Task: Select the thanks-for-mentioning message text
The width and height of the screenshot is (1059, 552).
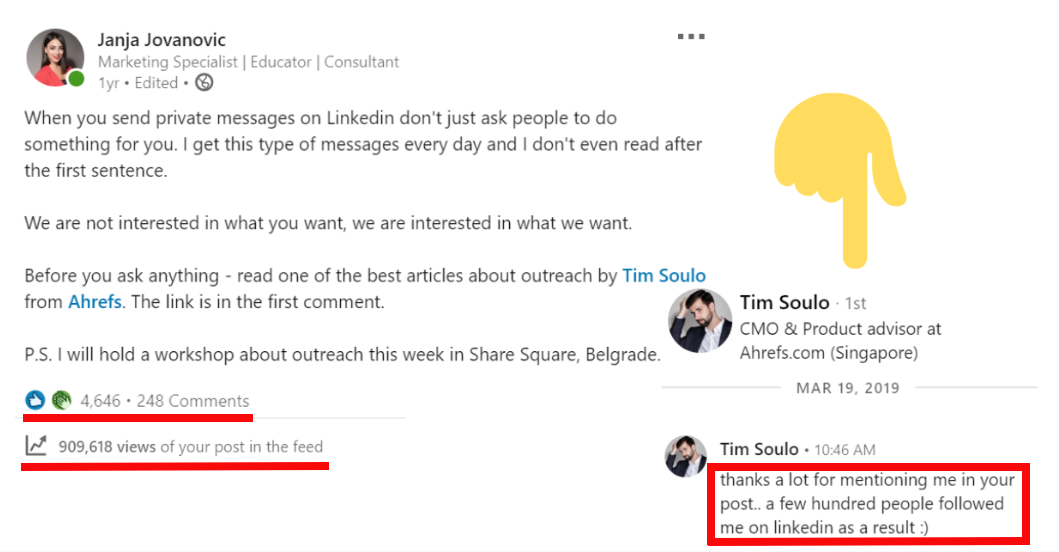Action: point(866,503)
